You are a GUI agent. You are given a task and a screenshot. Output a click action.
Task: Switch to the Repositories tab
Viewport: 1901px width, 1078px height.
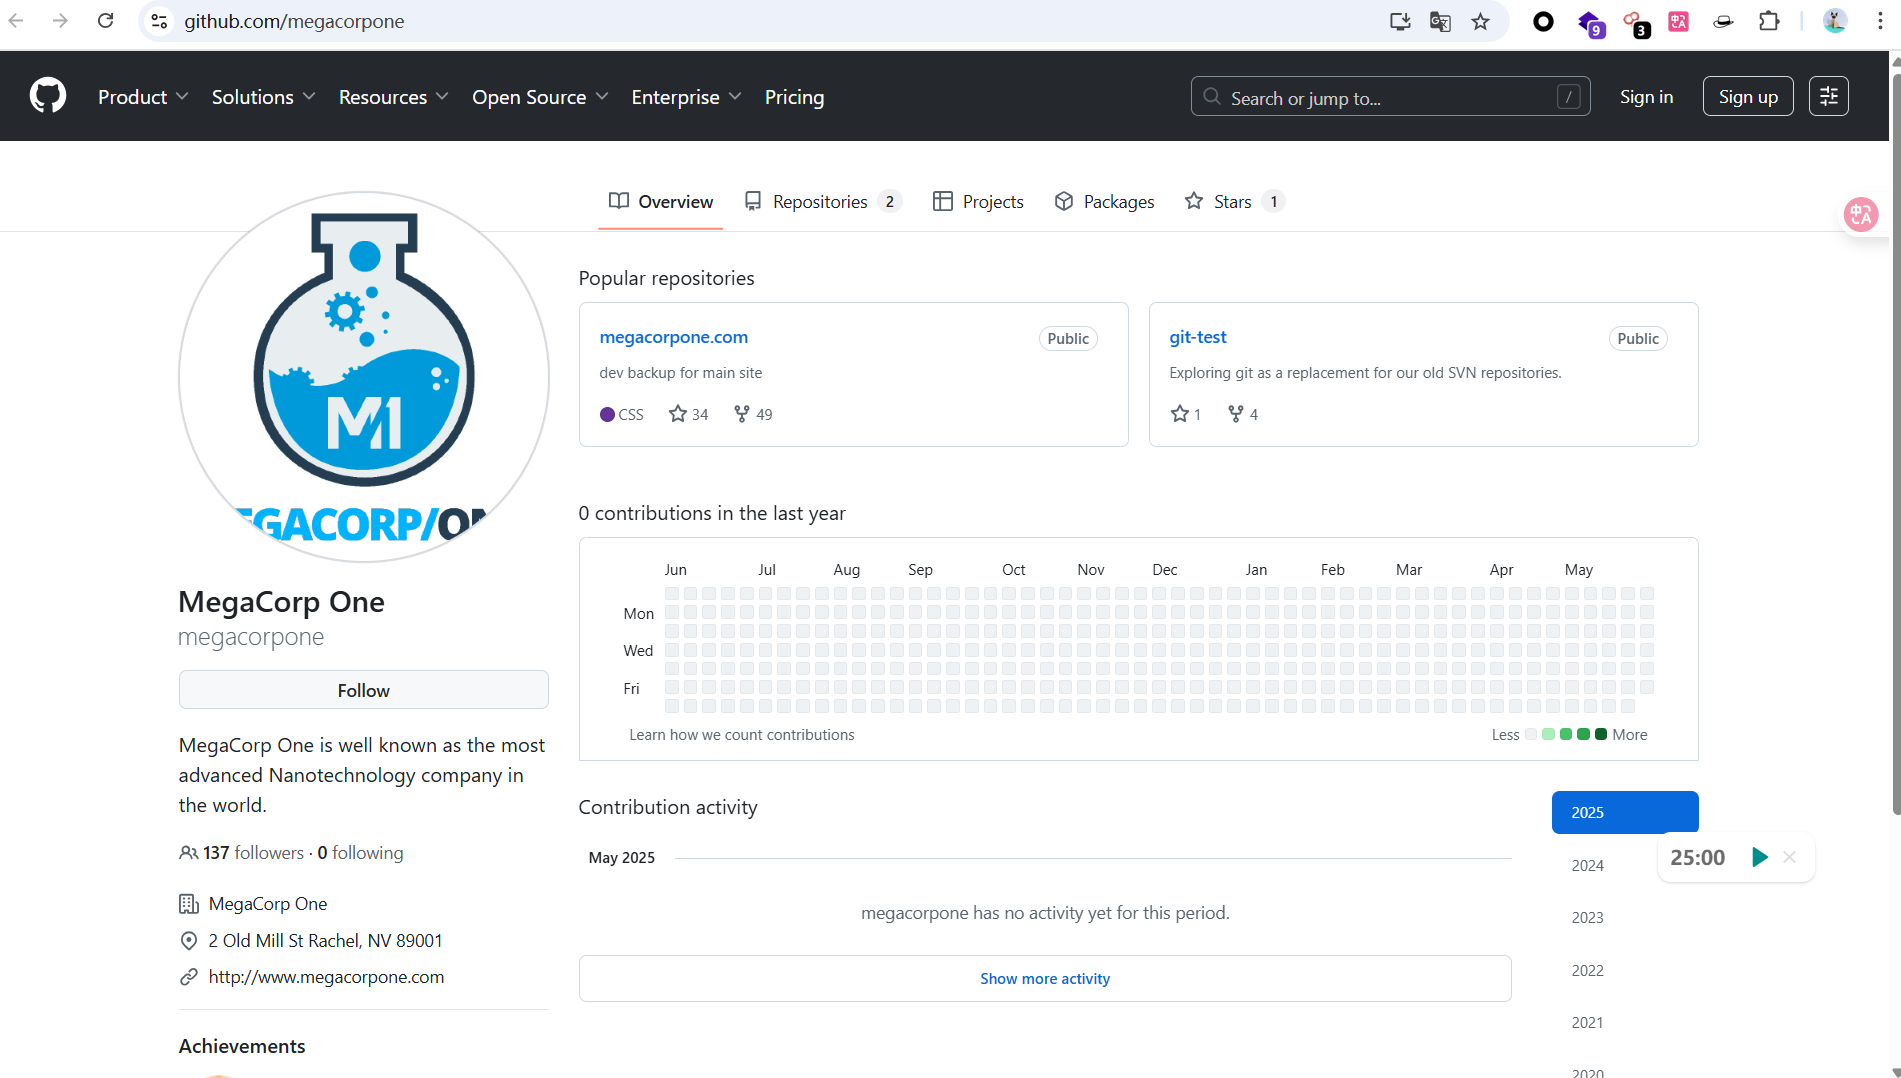point(822,202)
